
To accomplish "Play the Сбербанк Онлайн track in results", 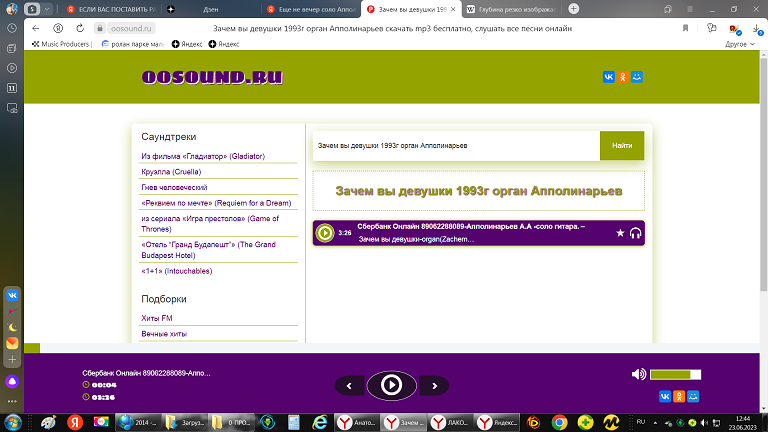I will click(x=325, y=233).
